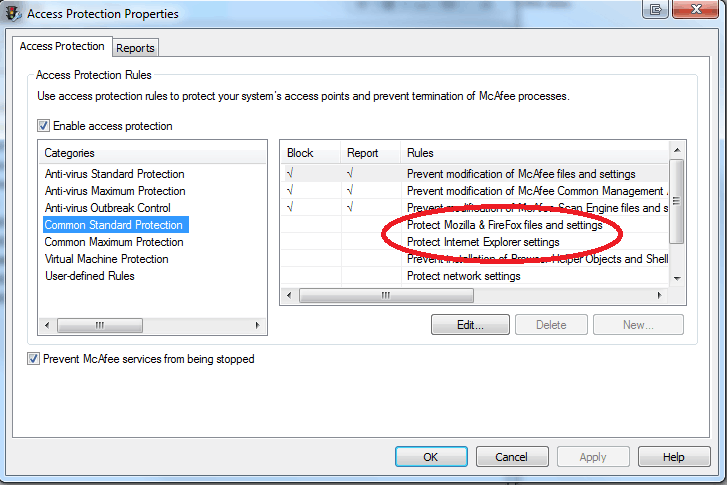Viewport: 727px width, 485px height.
Task: Choose Virtual Machine Protection category
Action: (x=106, y=259)
